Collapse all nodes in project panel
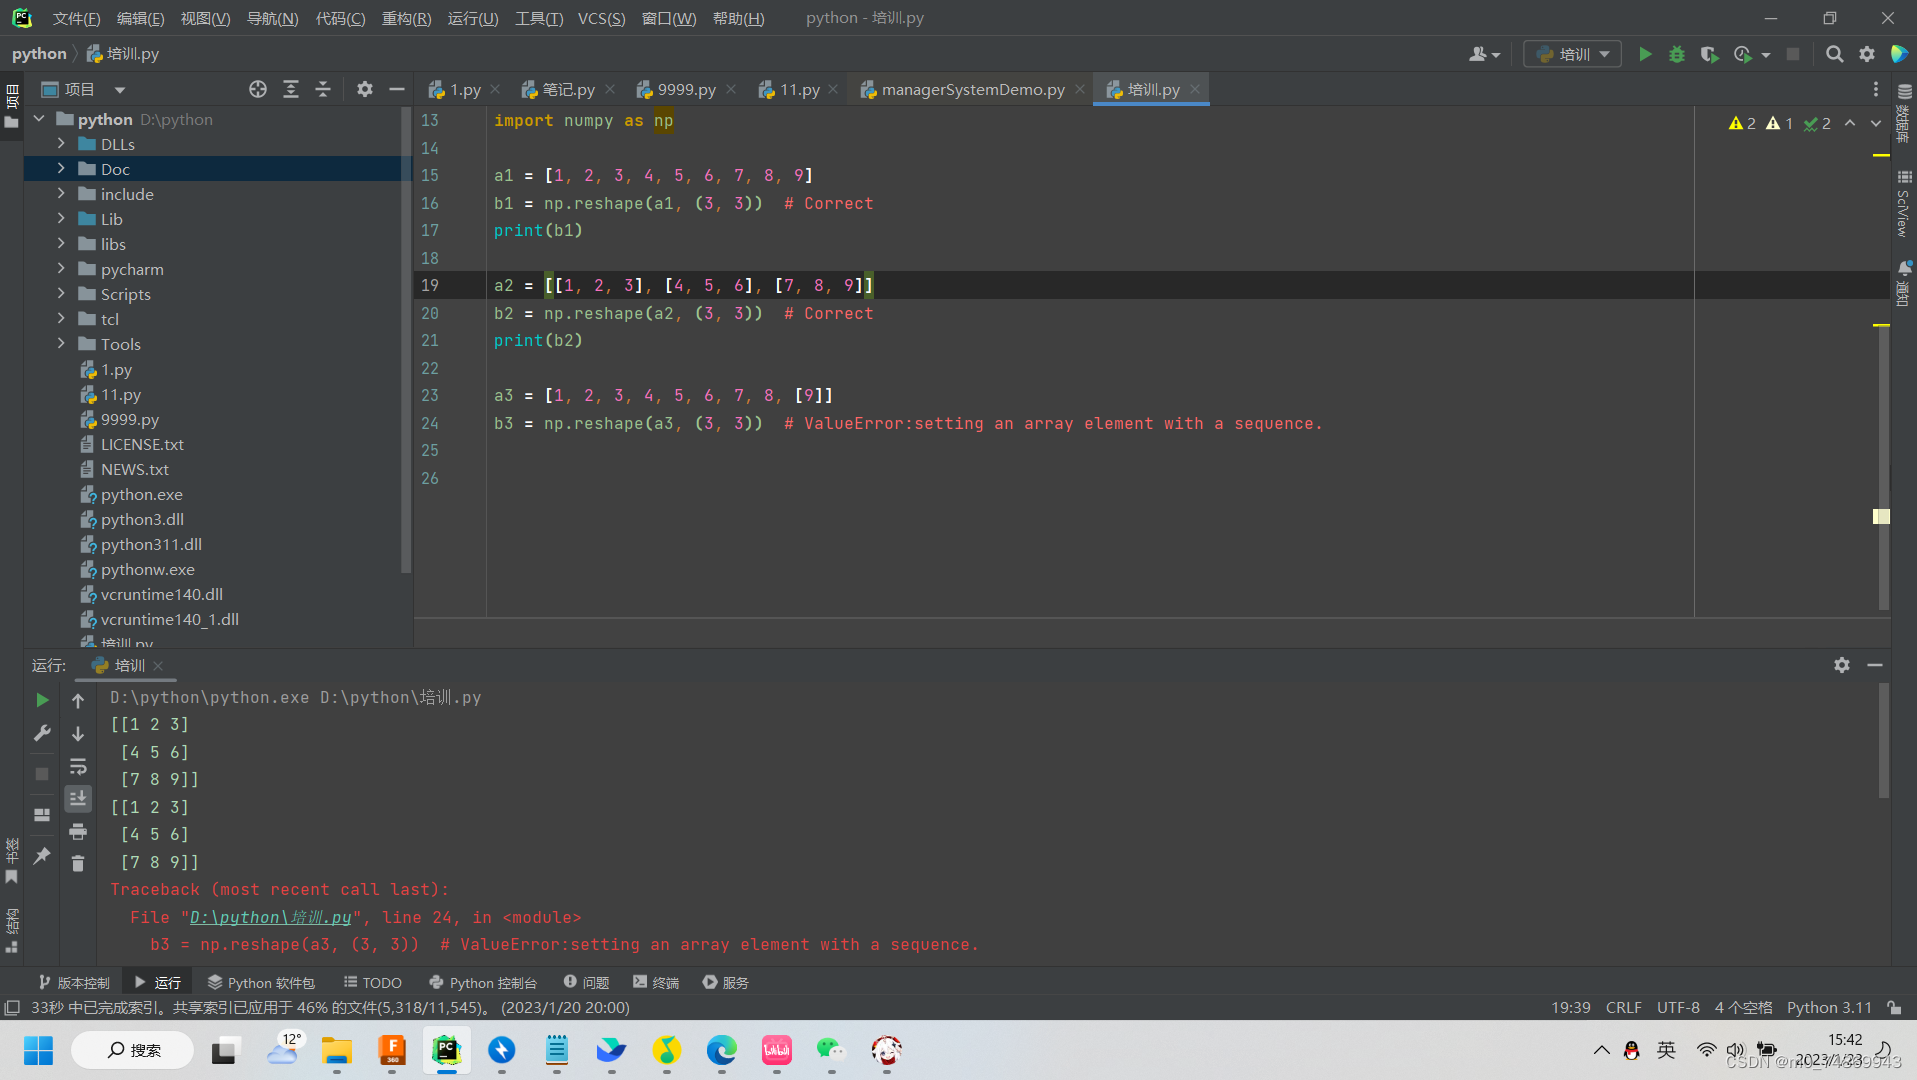The height and width of the screenshot is (1080, 1917). click(x=323, y=89)
